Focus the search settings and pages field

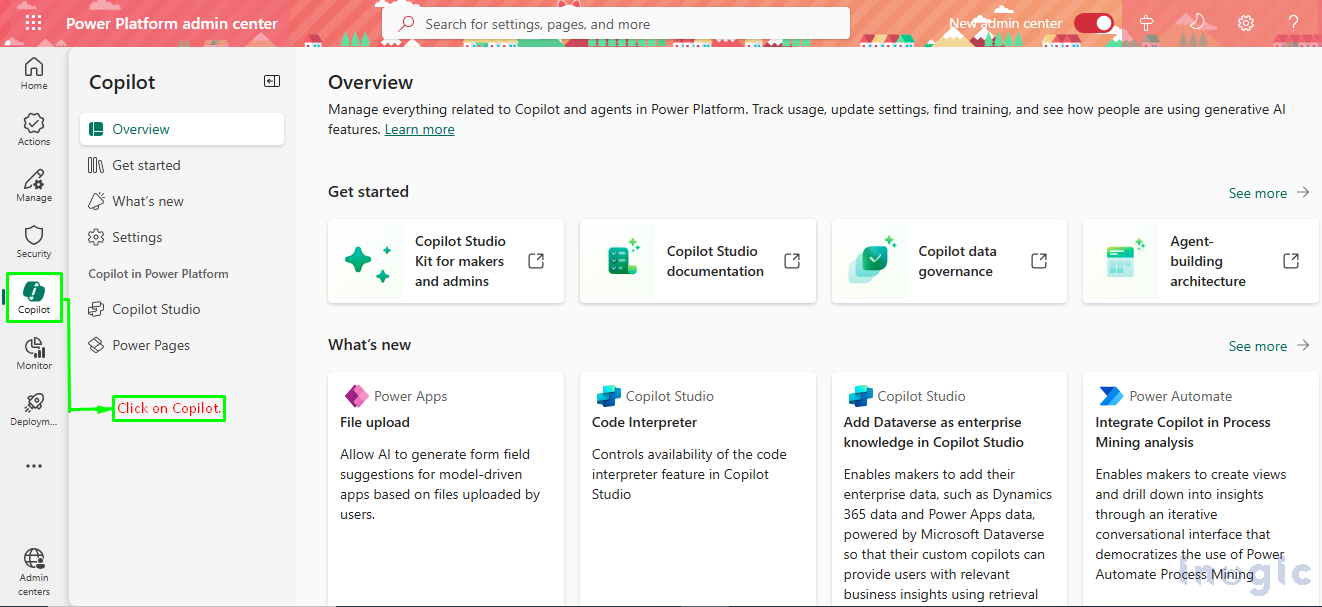616,23
